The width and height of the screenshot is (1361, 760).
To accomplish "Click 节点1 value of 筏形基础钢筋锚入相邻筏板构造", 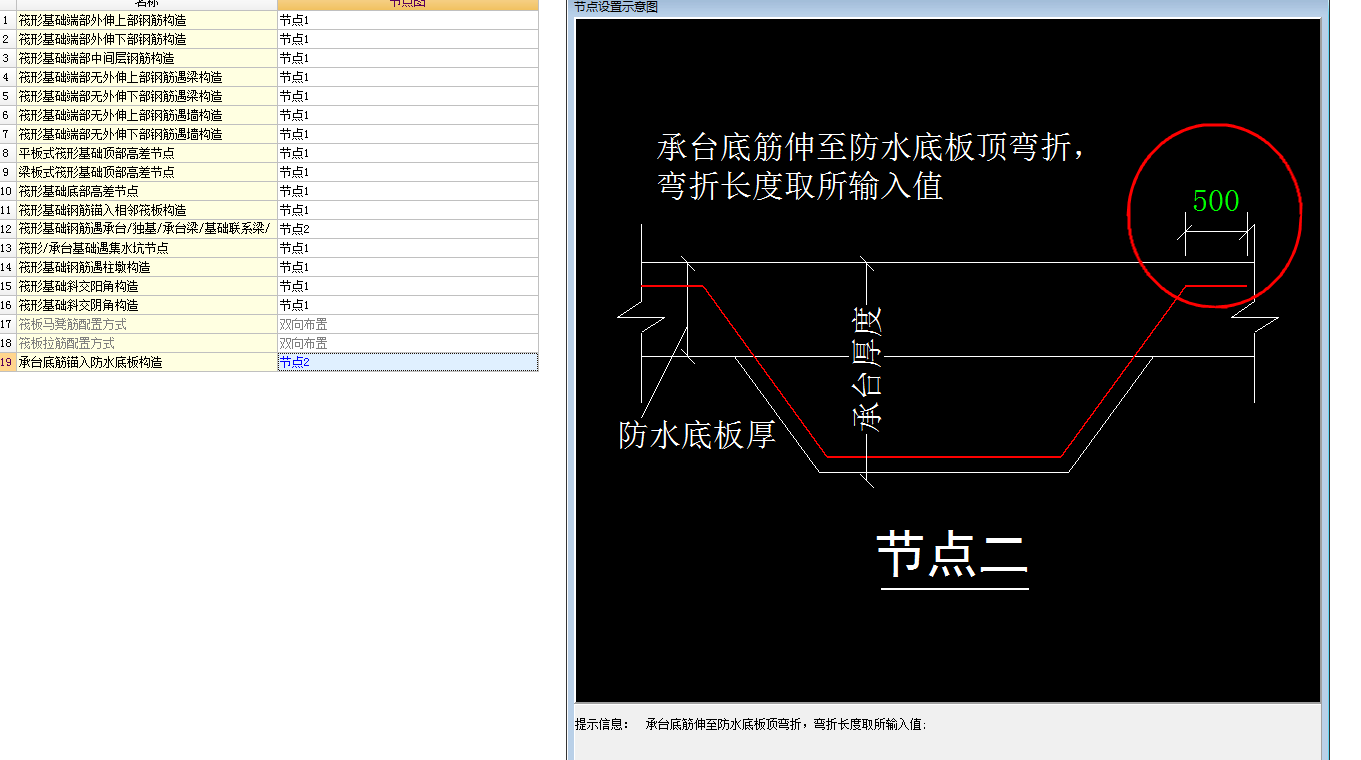I will [408, 210].
